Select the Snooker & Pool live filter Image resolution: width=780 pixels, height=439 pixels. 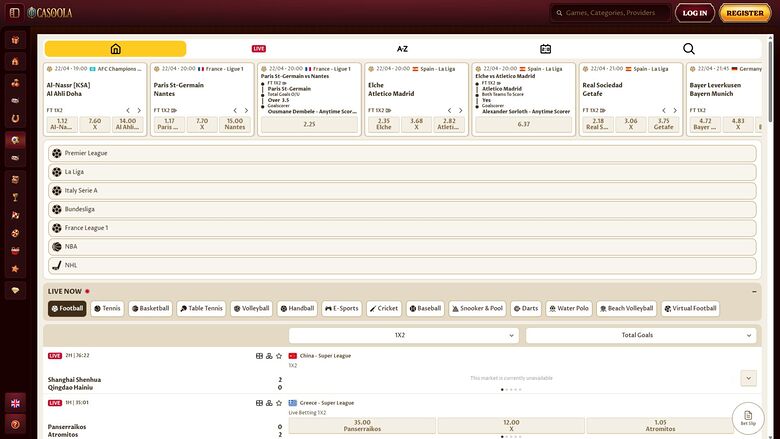click(x=477, y=308)
